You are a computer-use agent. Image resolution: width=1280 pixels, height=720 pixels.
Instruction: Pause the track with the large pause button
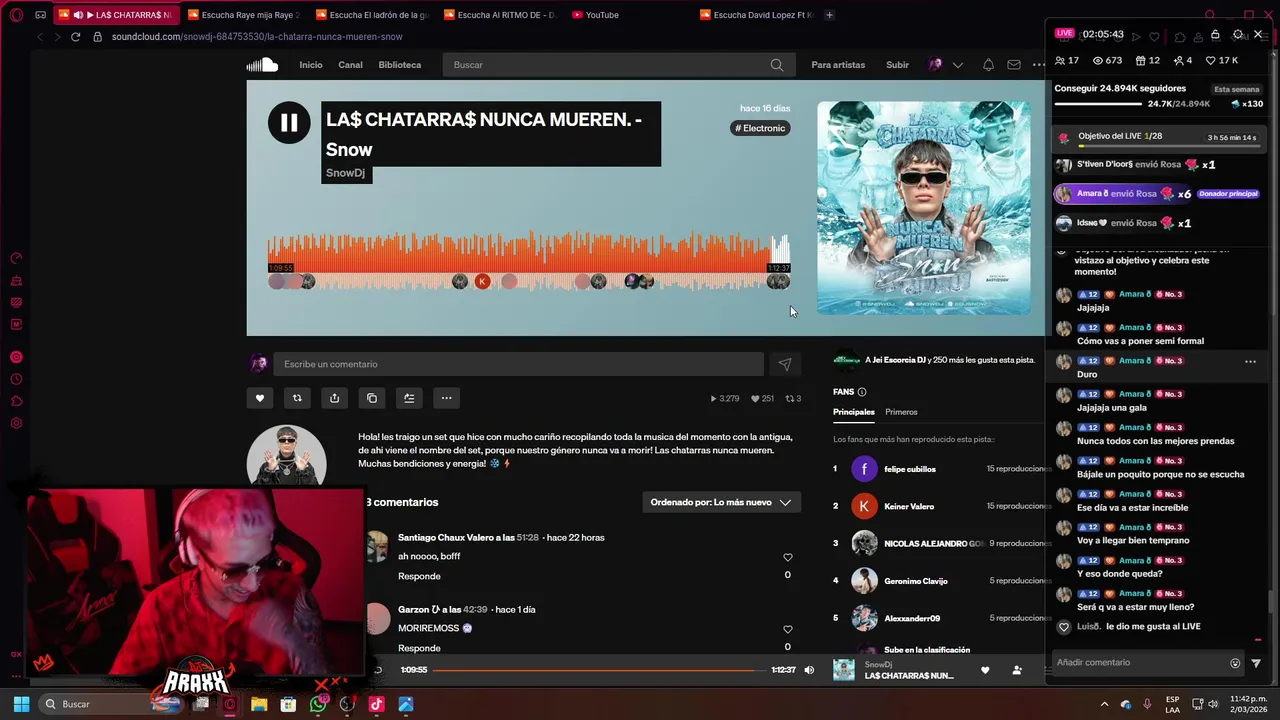289,123
